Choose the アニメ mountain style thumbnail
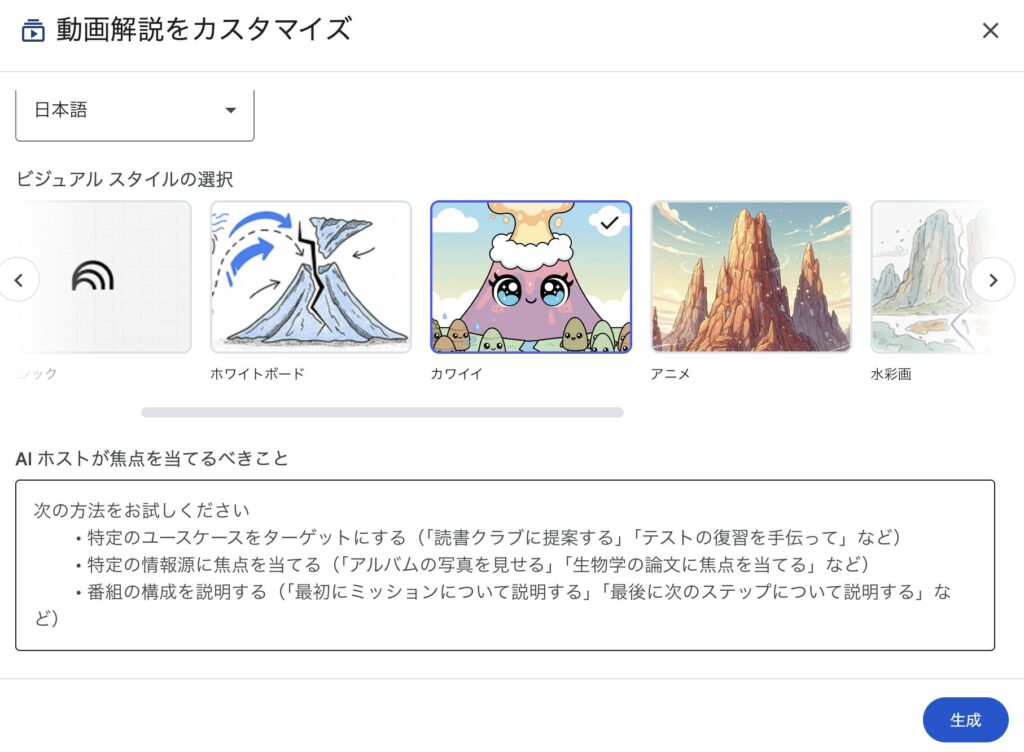The width and height of the screenshot is (1024, 752). pyautogui.click(x=751, y=277)
